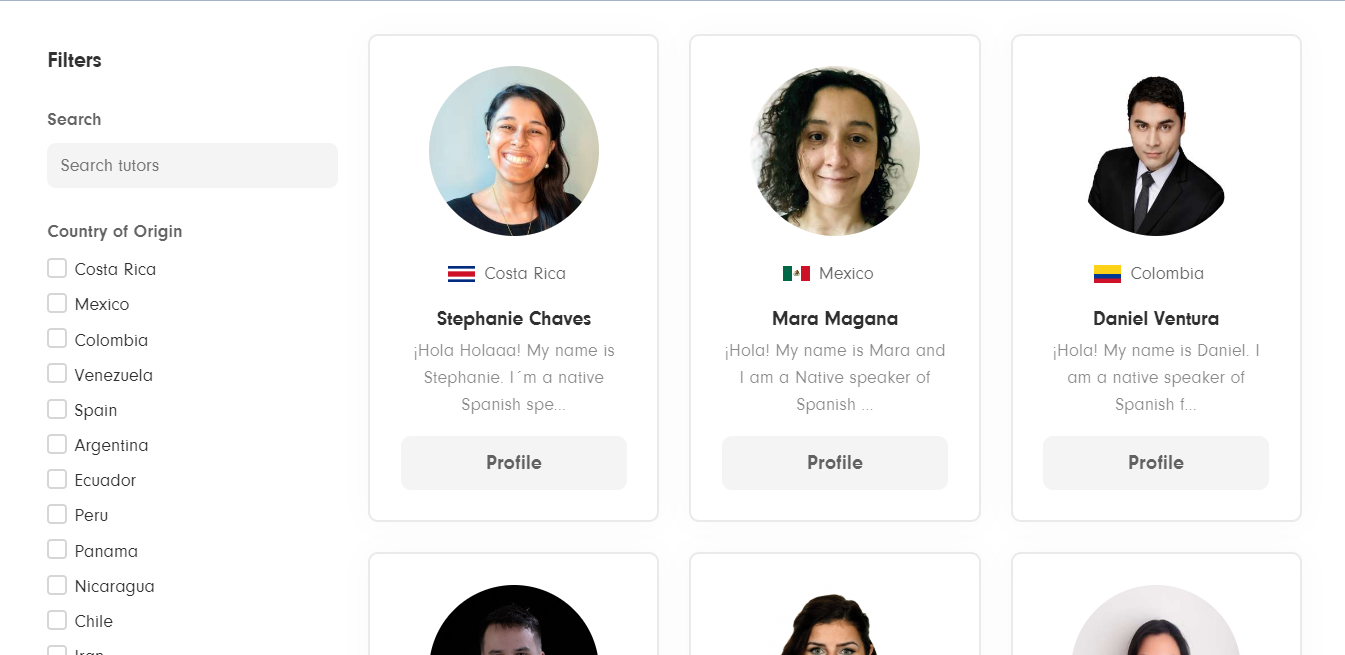
Task: Enable the Mexico country checkbox
Action: (57, 303)
